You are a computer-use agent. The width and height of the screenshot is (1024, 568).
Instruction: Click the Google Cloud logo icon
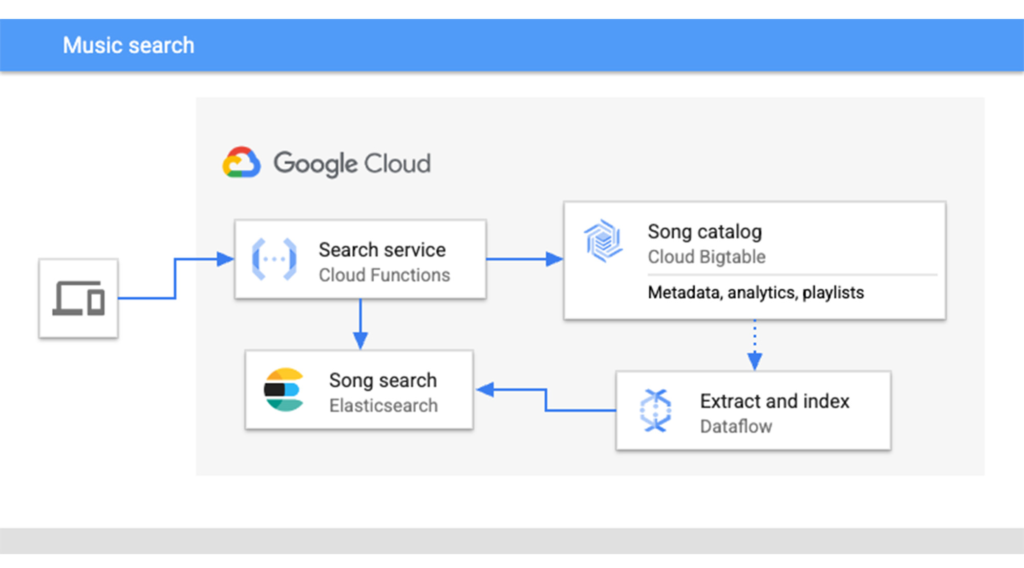pos(242,163)
